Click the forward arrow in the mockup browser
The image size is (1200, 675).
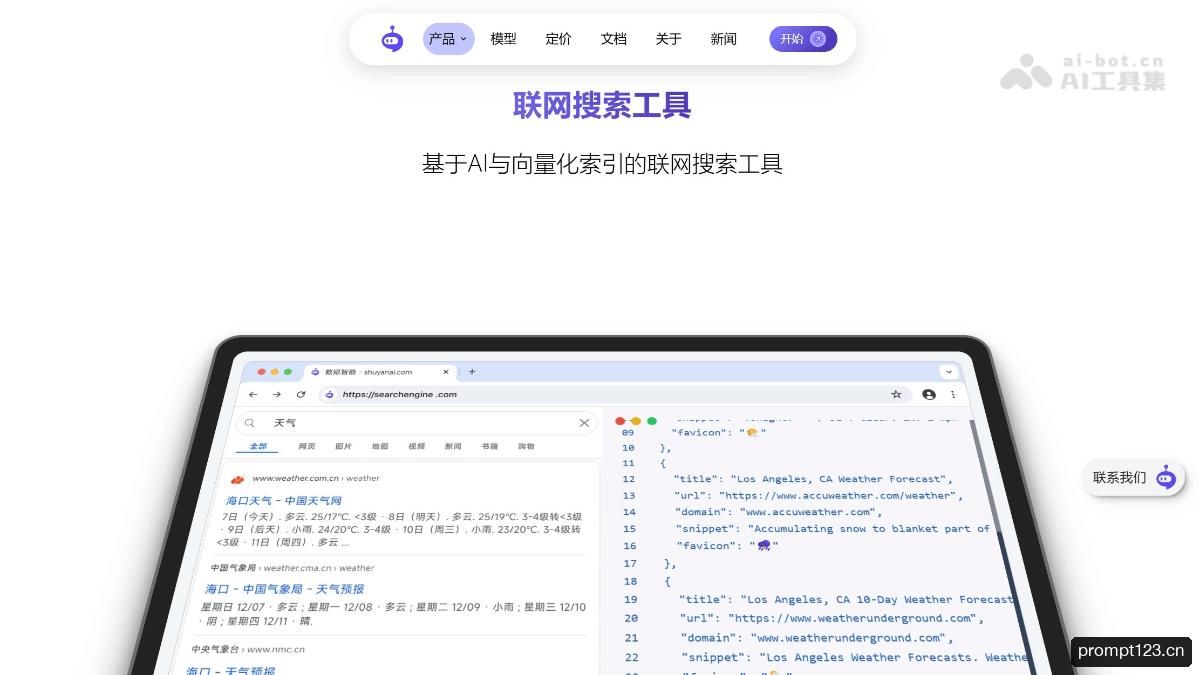click(277, 395)
